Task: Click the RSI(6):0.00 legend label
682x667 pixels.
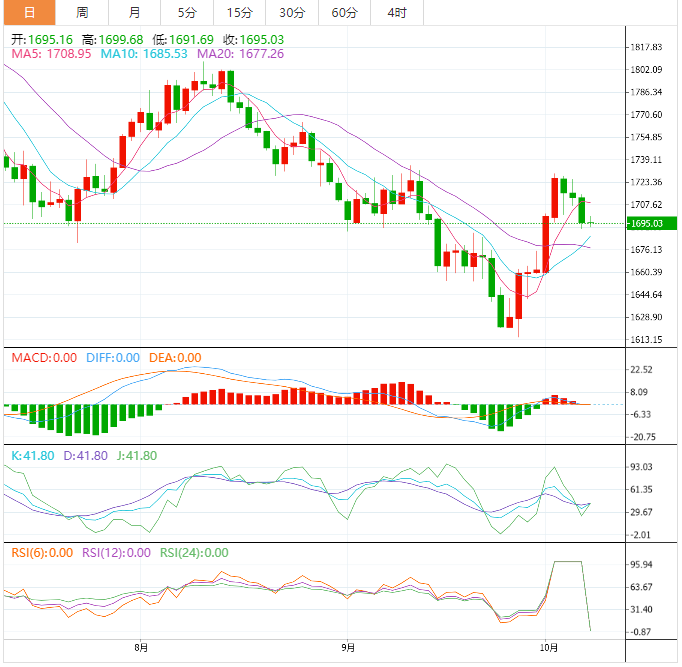Action: pos(42,552)
